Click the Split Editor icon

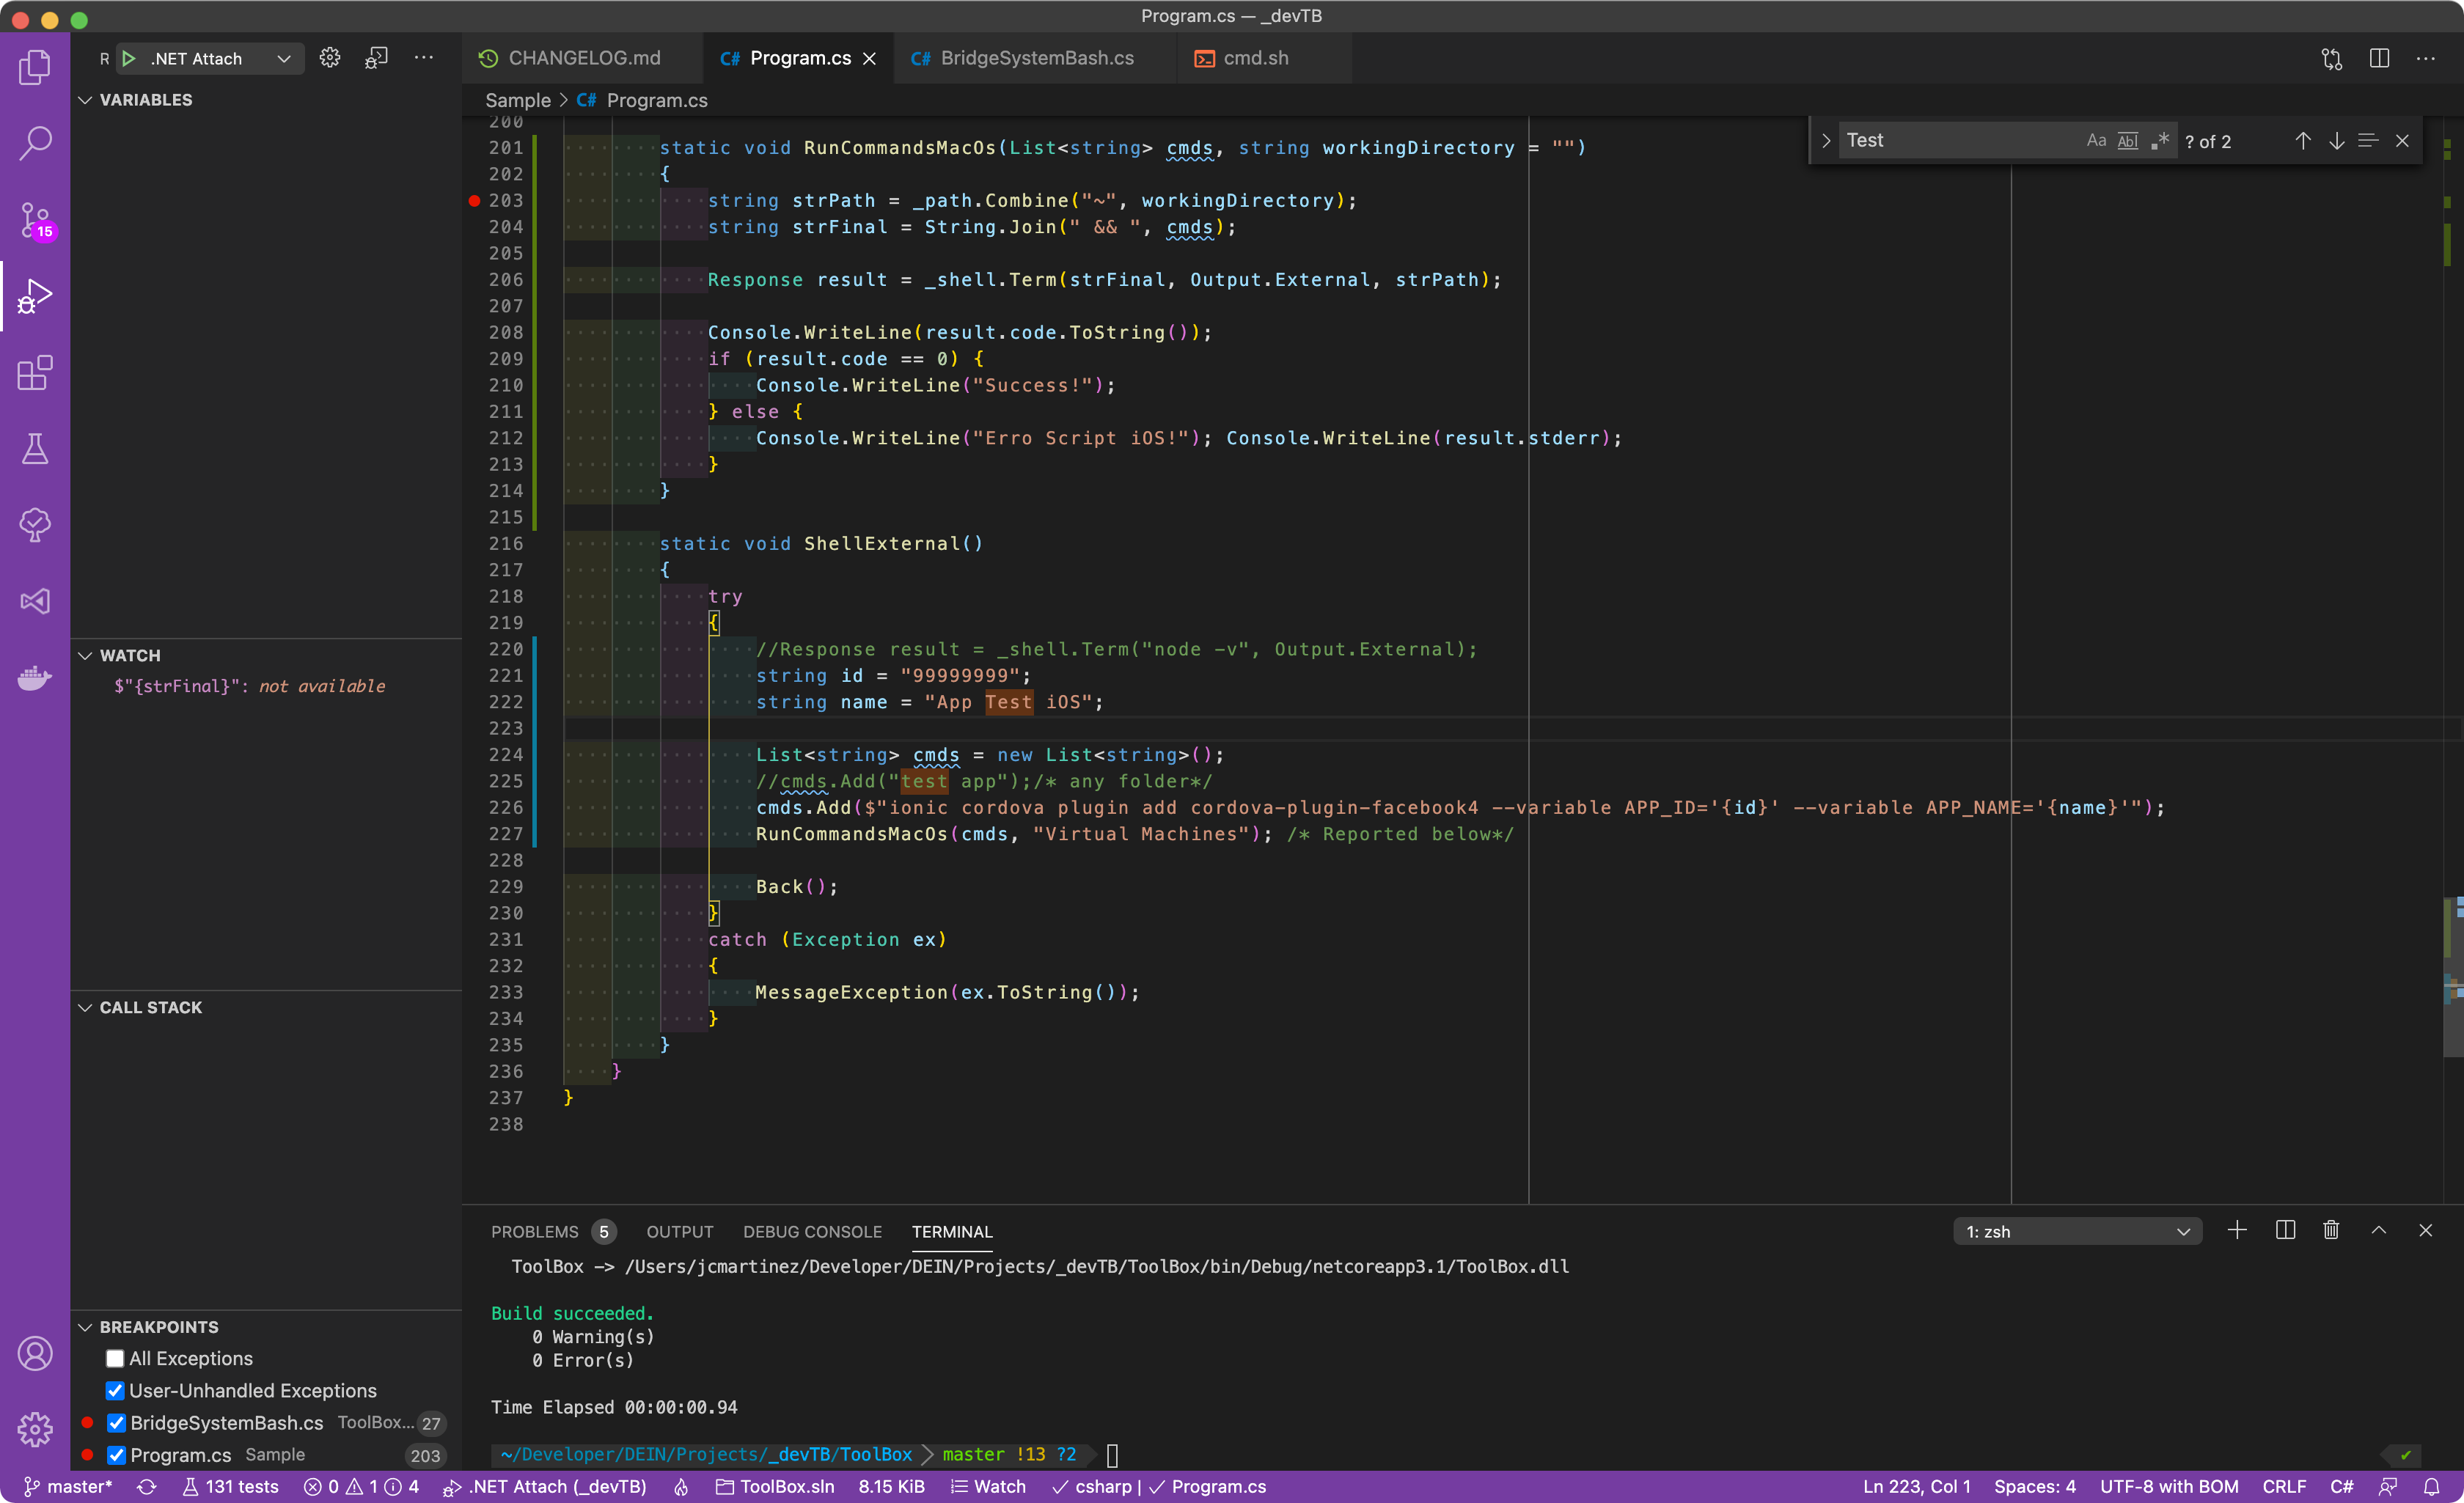coord(2379,58)
